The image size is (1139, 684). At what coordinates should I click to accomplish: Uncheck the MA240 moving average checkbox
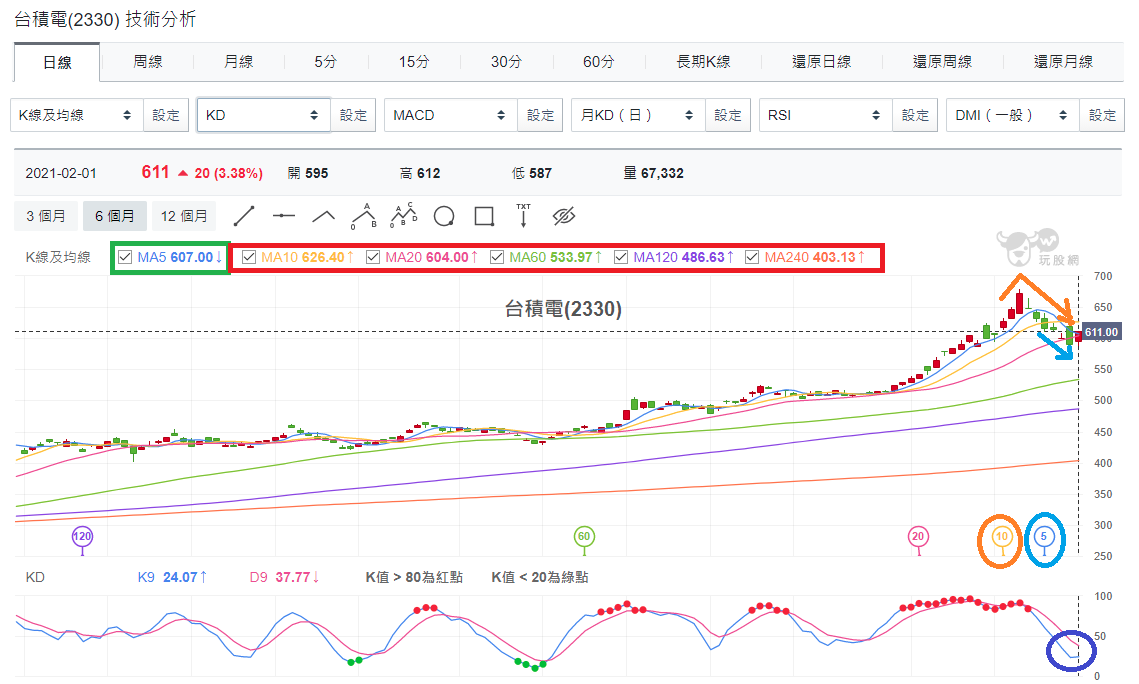[752, 257]
